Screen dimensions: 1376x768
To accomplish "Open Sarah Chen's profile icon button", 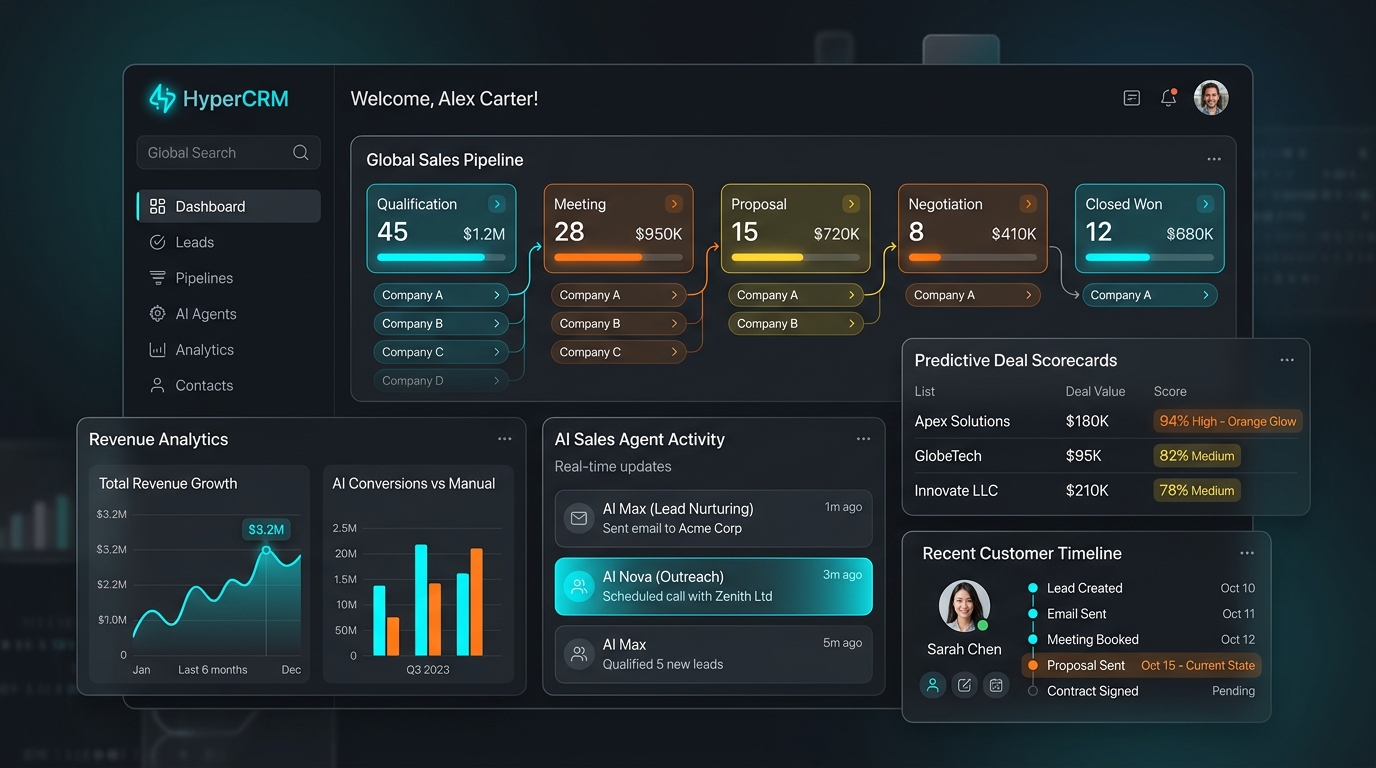I will 933,685.
